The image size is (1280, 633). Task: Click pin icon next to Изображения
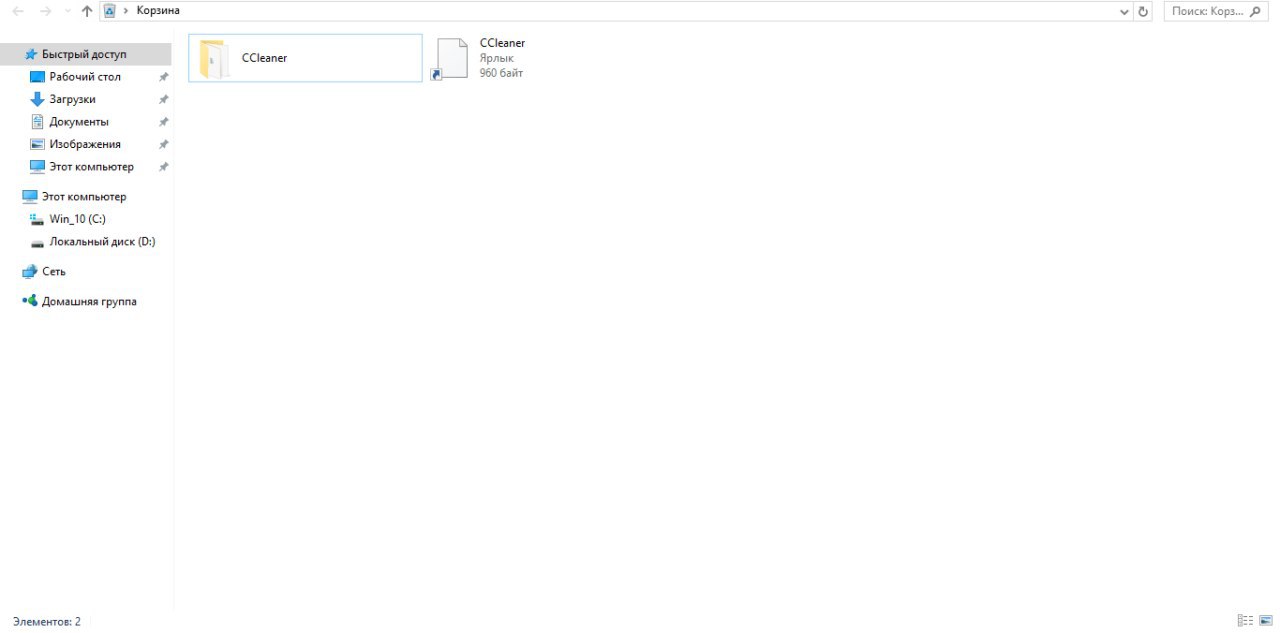(x=163, y=144)
